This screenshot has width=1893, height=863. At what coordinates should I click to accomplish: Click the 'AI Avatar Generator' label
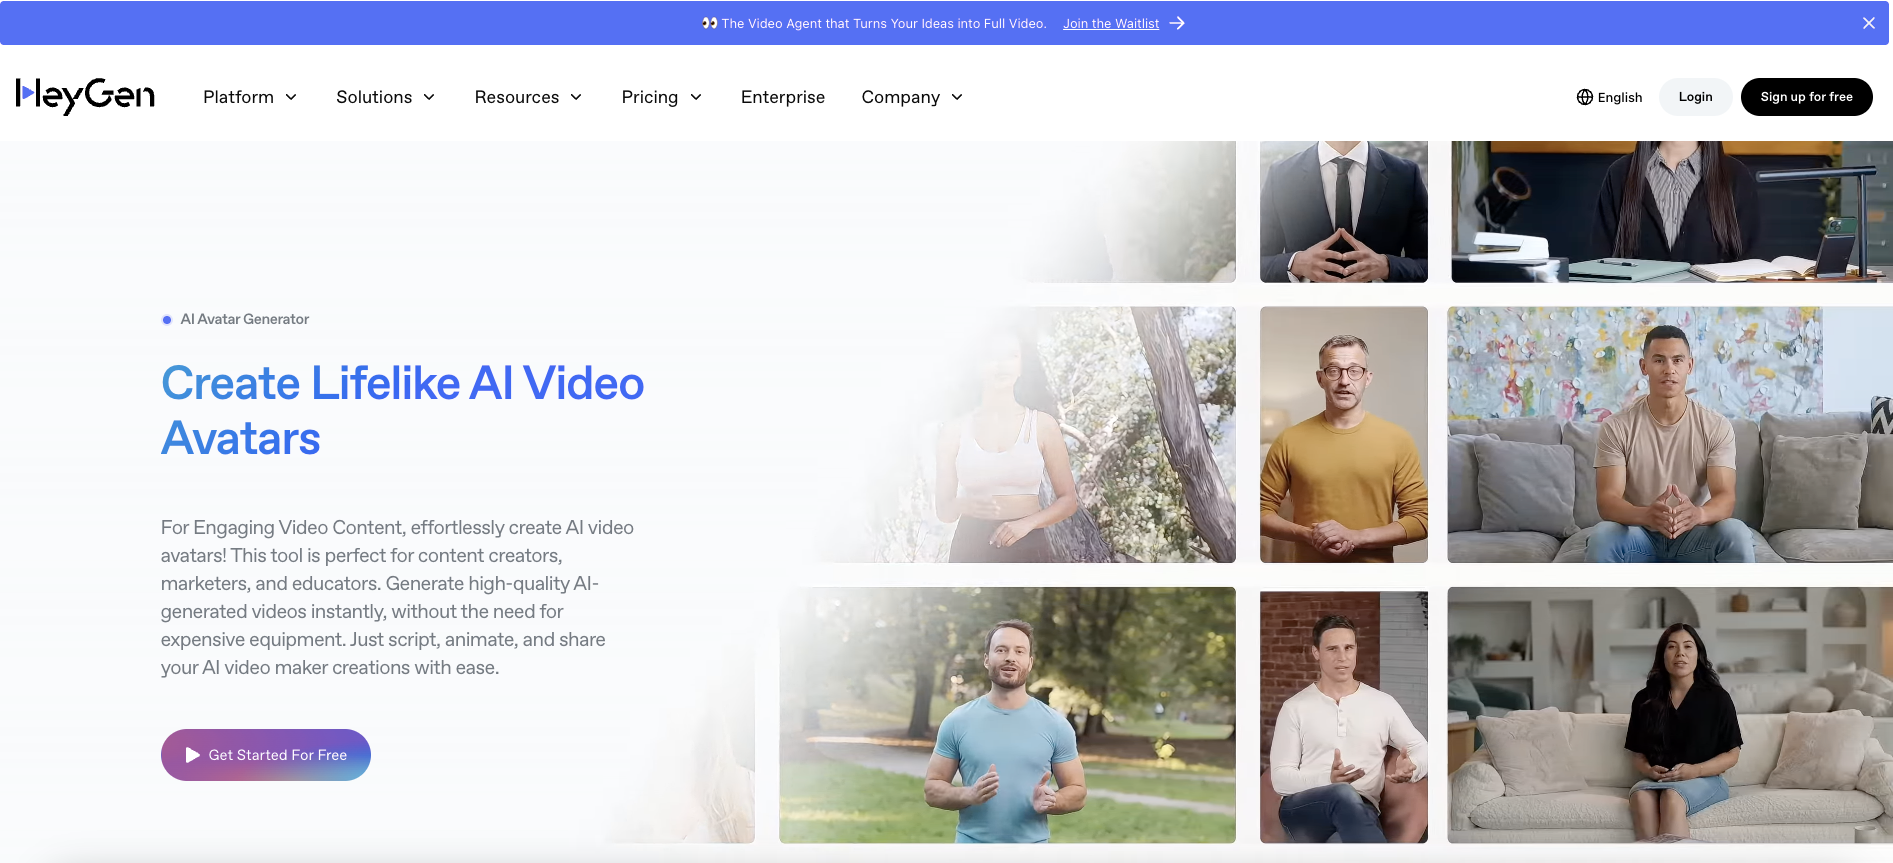245,319
